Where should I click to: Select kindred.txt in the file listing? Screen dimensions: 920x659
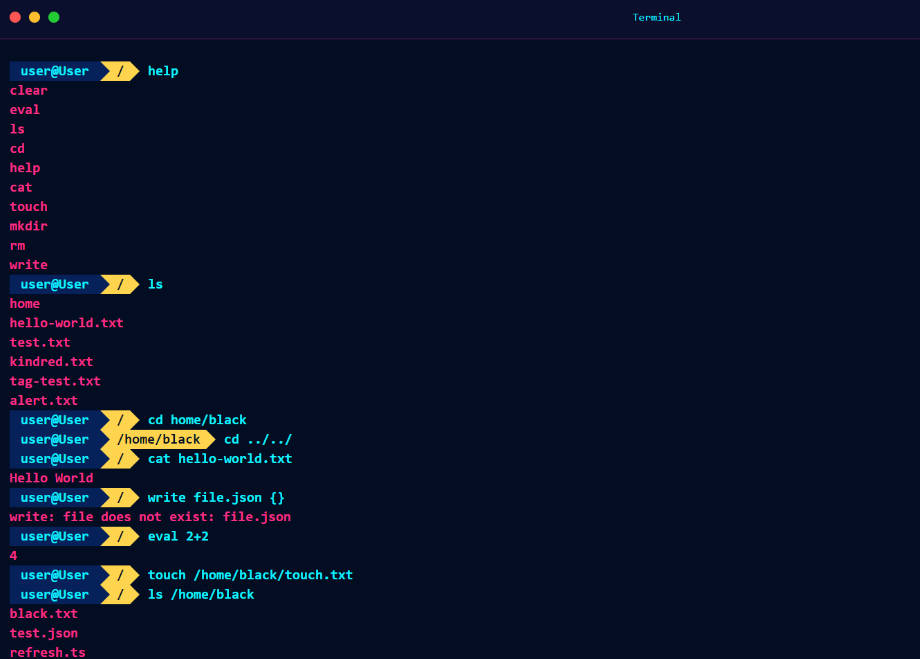[x=51, y=362]
